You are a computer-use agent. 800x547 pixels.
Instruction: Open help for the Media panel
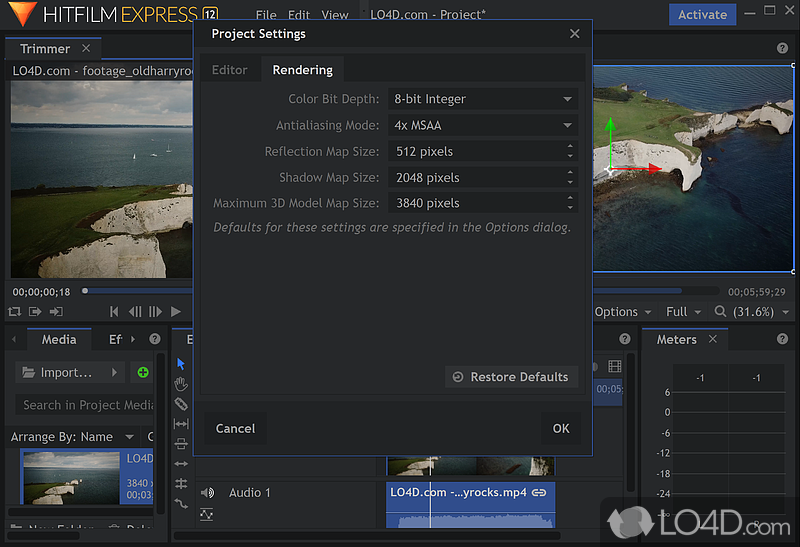click(155, 339)
